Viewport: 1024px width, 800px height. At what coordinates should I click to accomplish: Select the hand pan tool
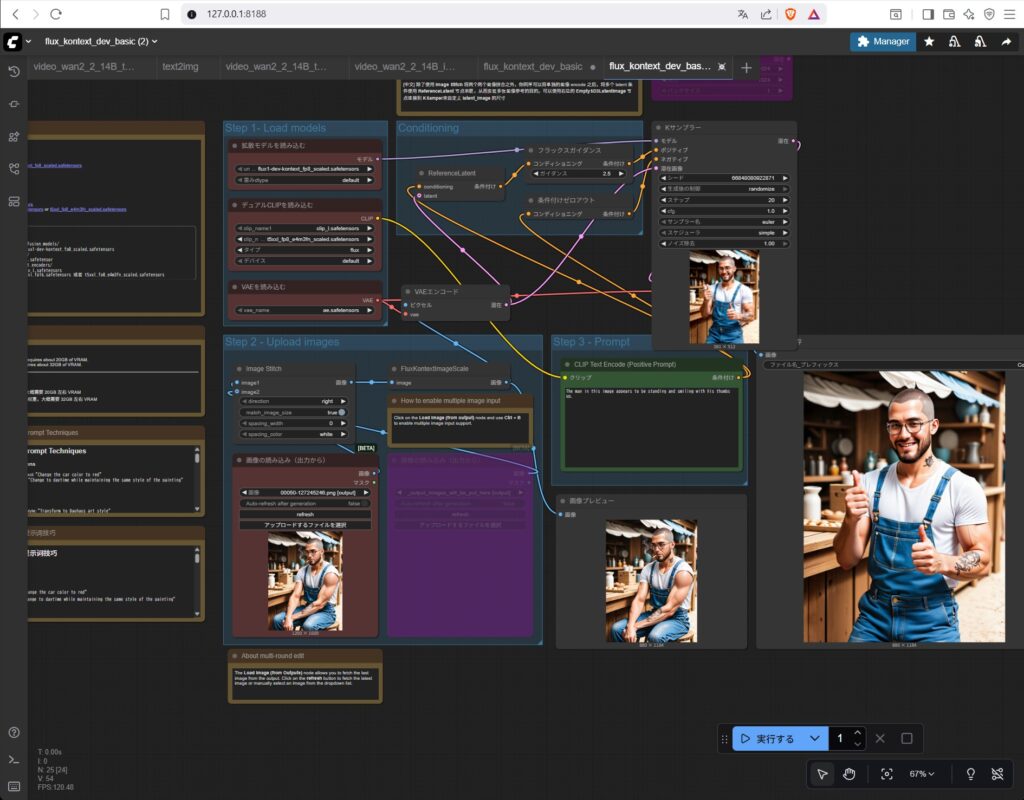pos(849,774)
